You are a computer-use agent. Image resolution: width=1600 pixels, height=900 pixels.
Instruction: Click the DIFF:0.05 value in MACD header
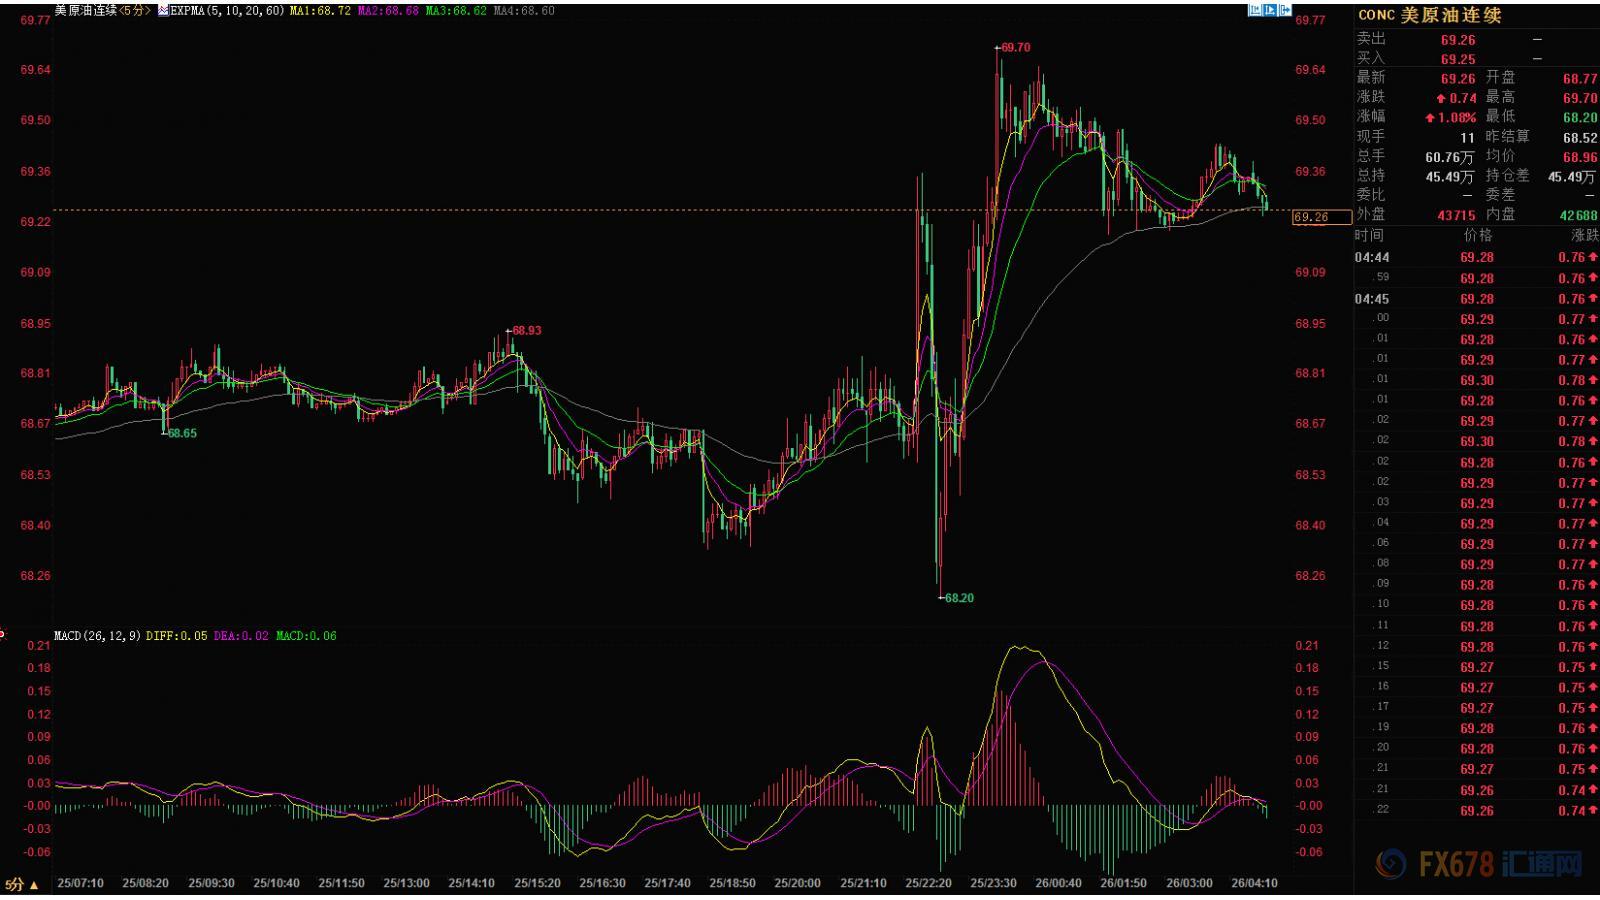pos(177,636)
